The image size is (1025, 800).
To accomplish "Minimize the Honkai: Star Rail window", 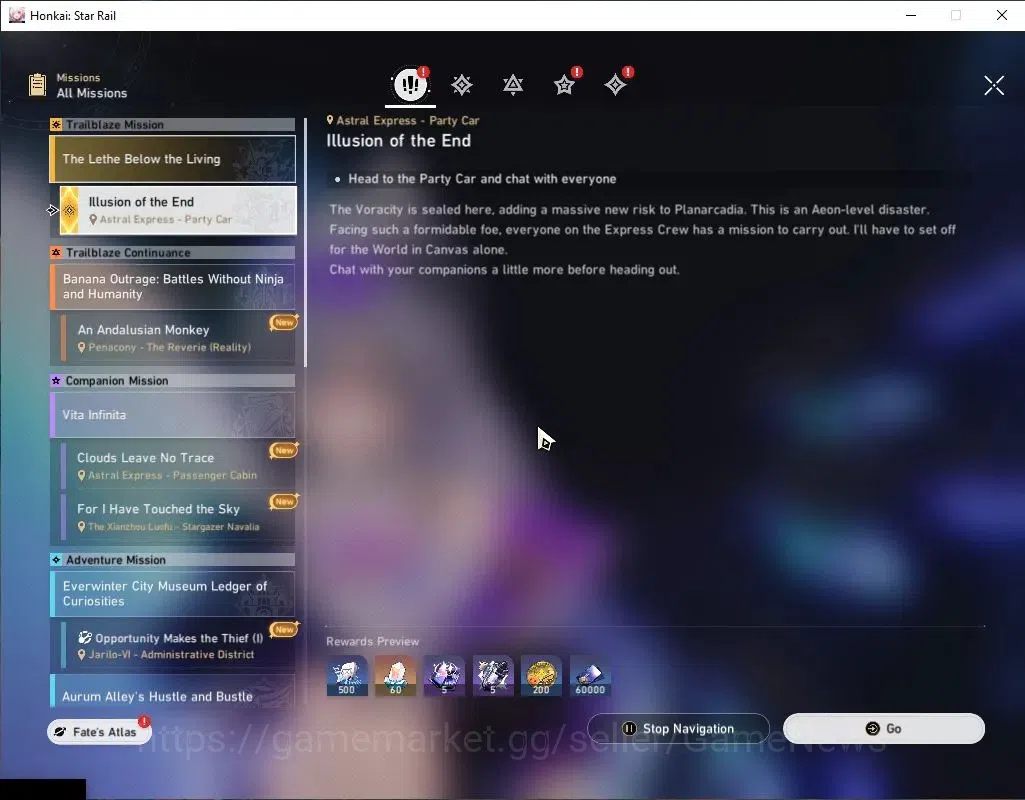I will [x=911, y=15].
